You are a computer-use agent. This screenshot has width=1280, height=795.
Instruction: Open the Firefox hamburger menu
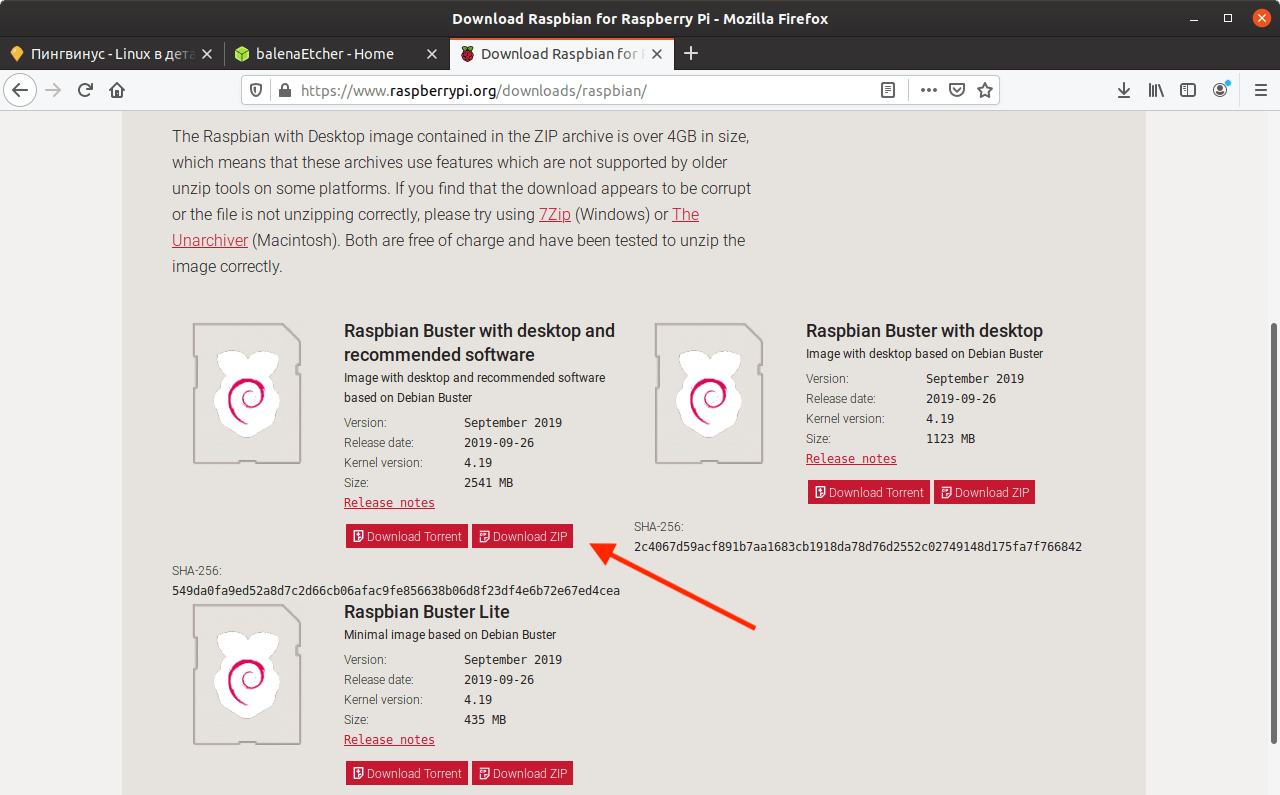tap(1260, 90)
